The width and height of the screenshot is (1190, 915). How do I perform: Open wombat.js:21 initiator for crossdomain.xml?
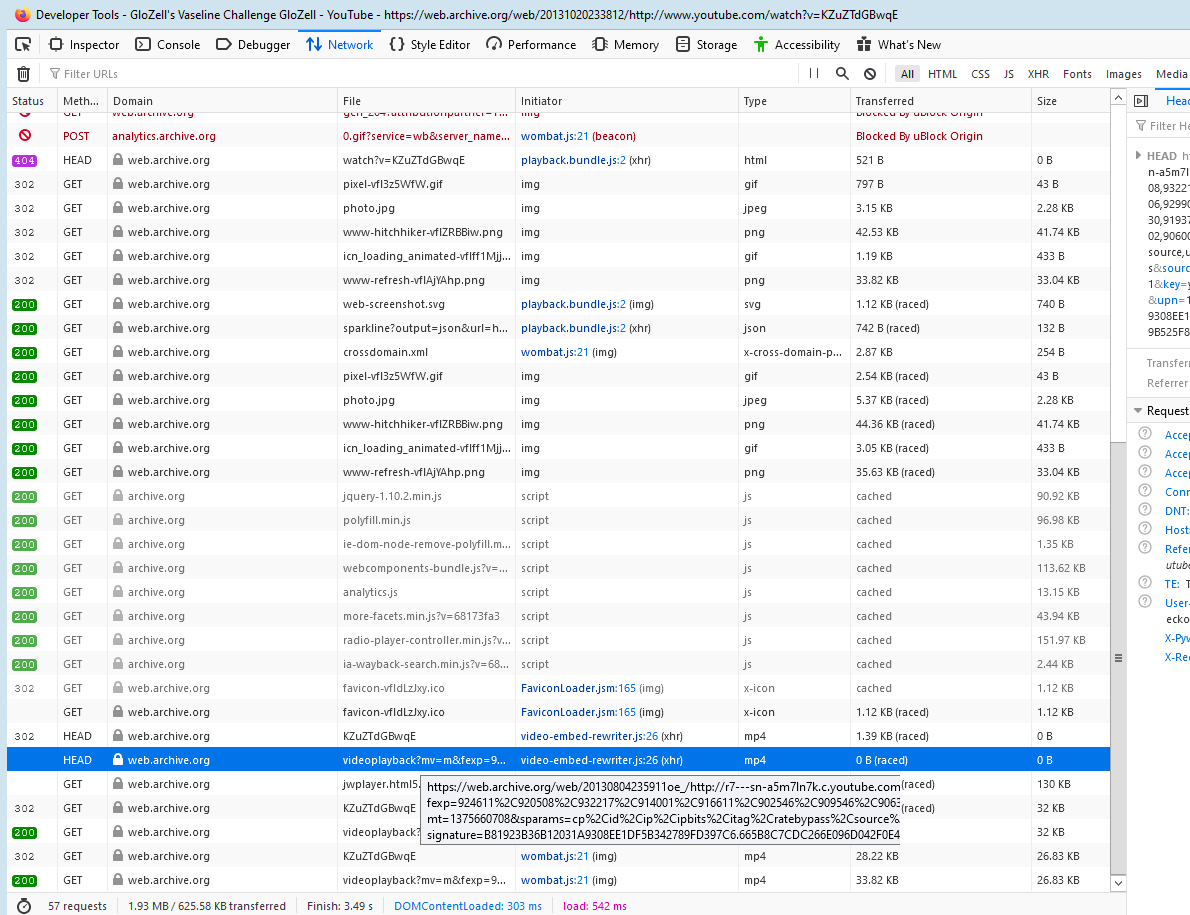554,352
